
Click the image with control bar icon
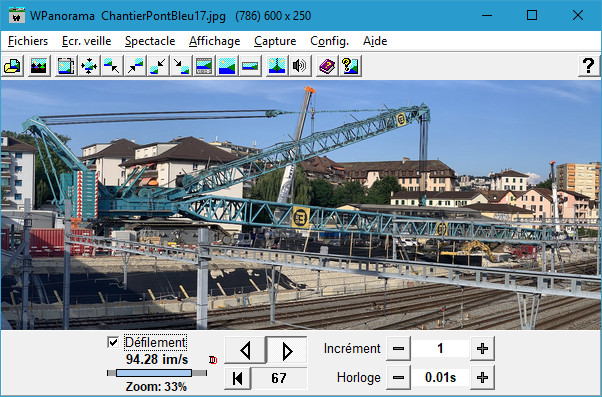[204, 66]
